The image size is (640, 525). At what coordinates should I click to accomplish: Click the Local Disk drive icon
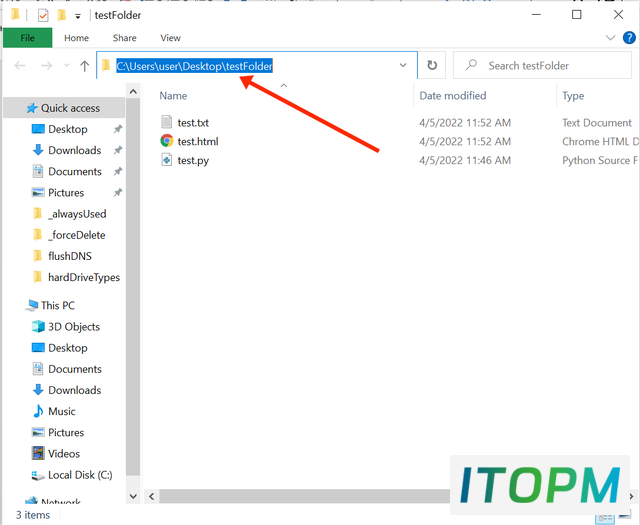[38, 475]
